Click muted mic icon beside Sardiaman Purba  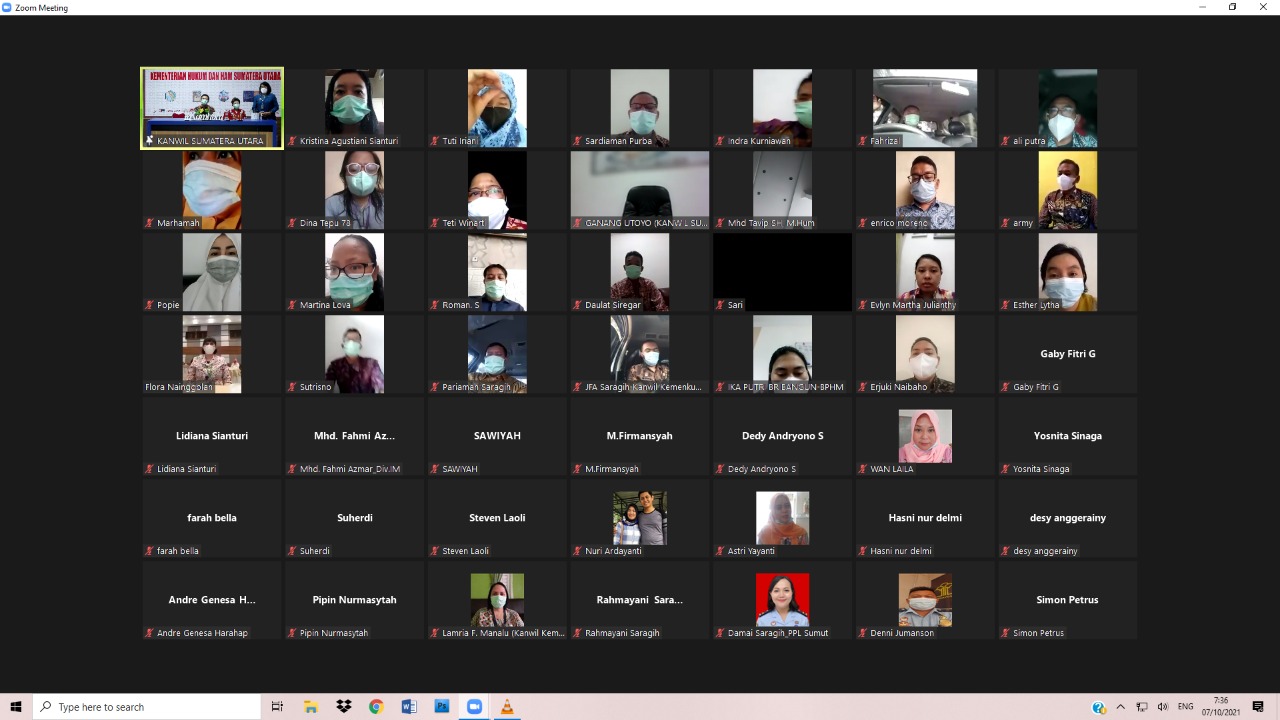578,141
